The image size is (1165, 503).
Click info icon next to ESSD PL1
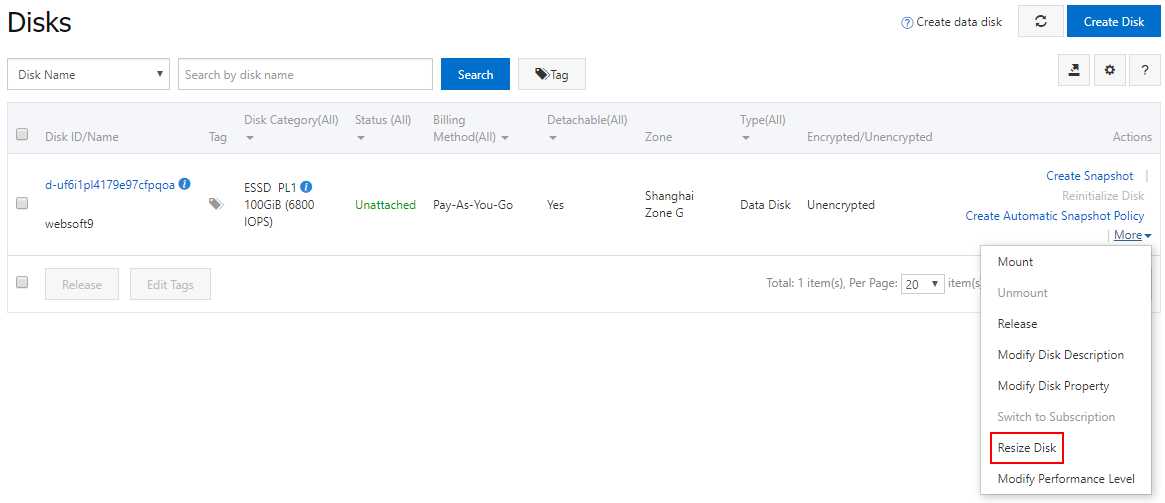[306, 186]
